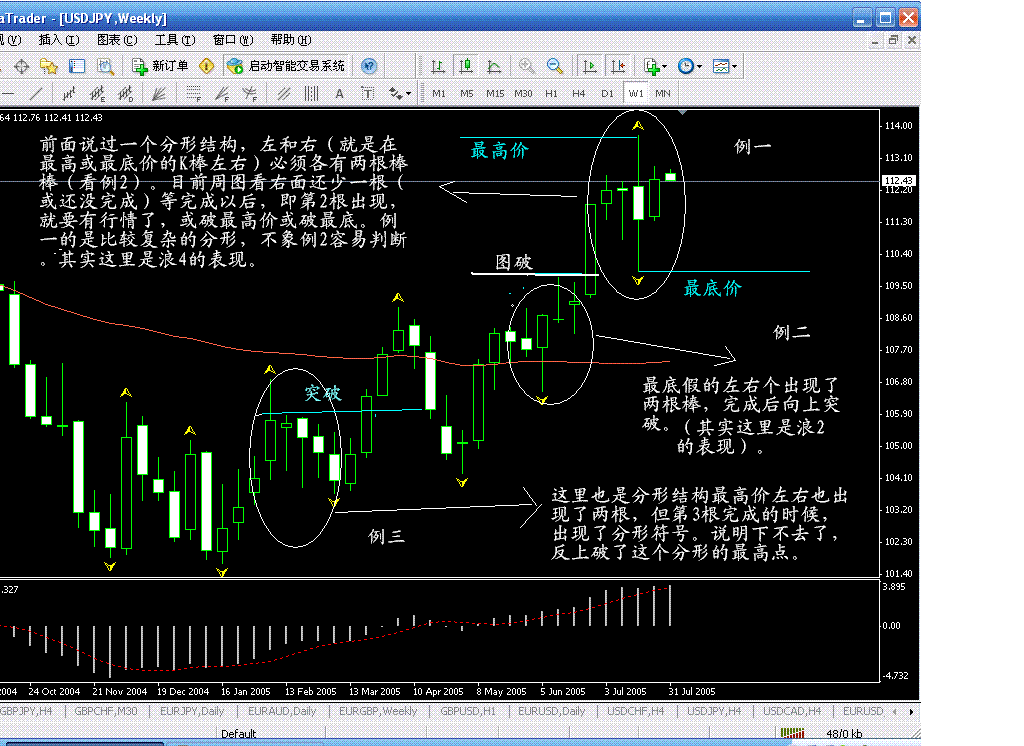Switch to EURAUD,Daily chart tab
1024x746 pixels.
(282, 711)
